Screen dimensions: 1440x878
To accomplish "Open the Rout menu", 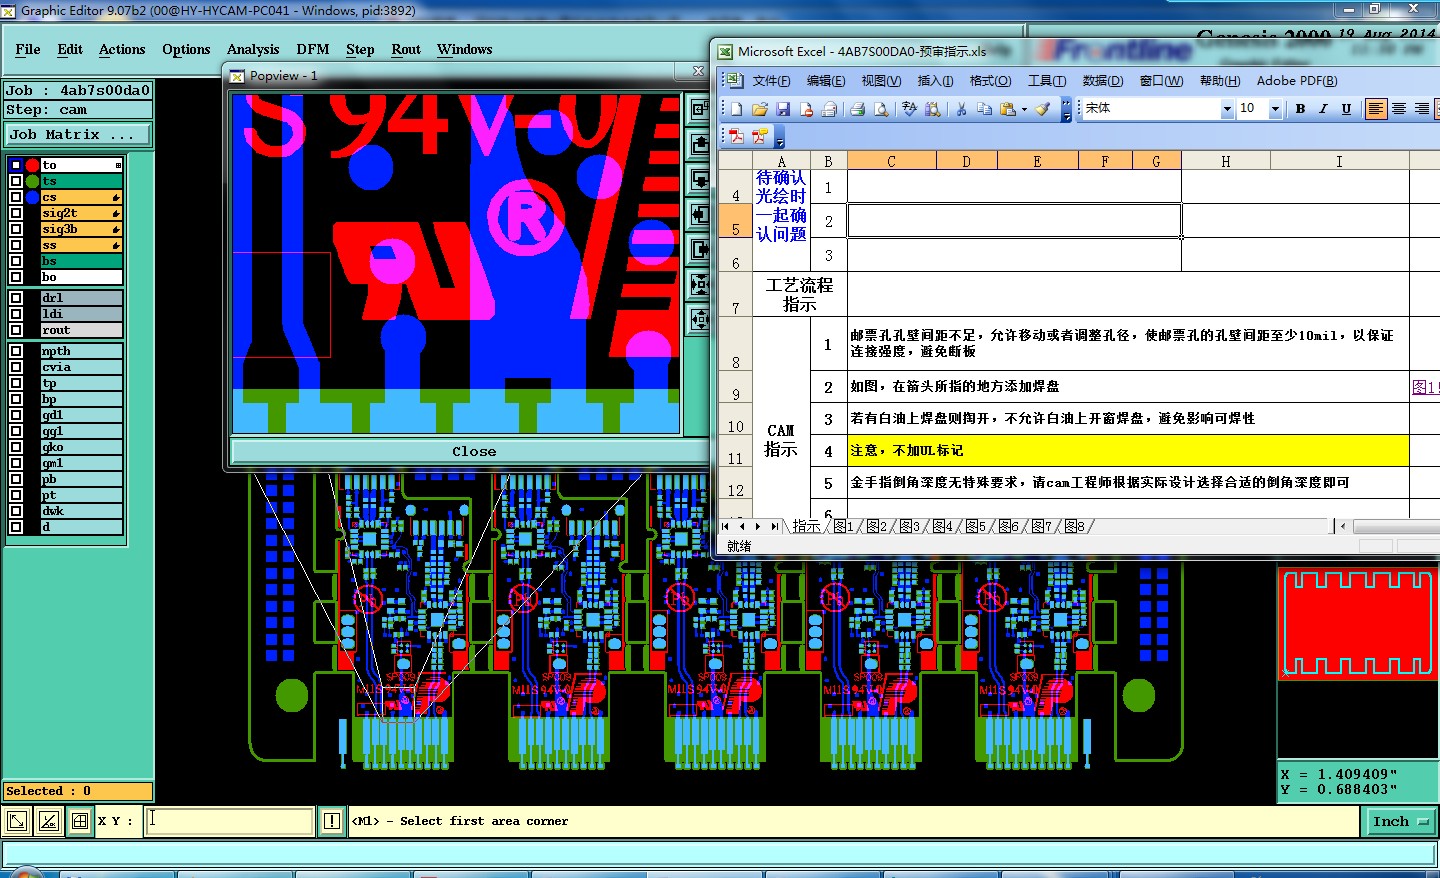I will (x=406, y=49).
